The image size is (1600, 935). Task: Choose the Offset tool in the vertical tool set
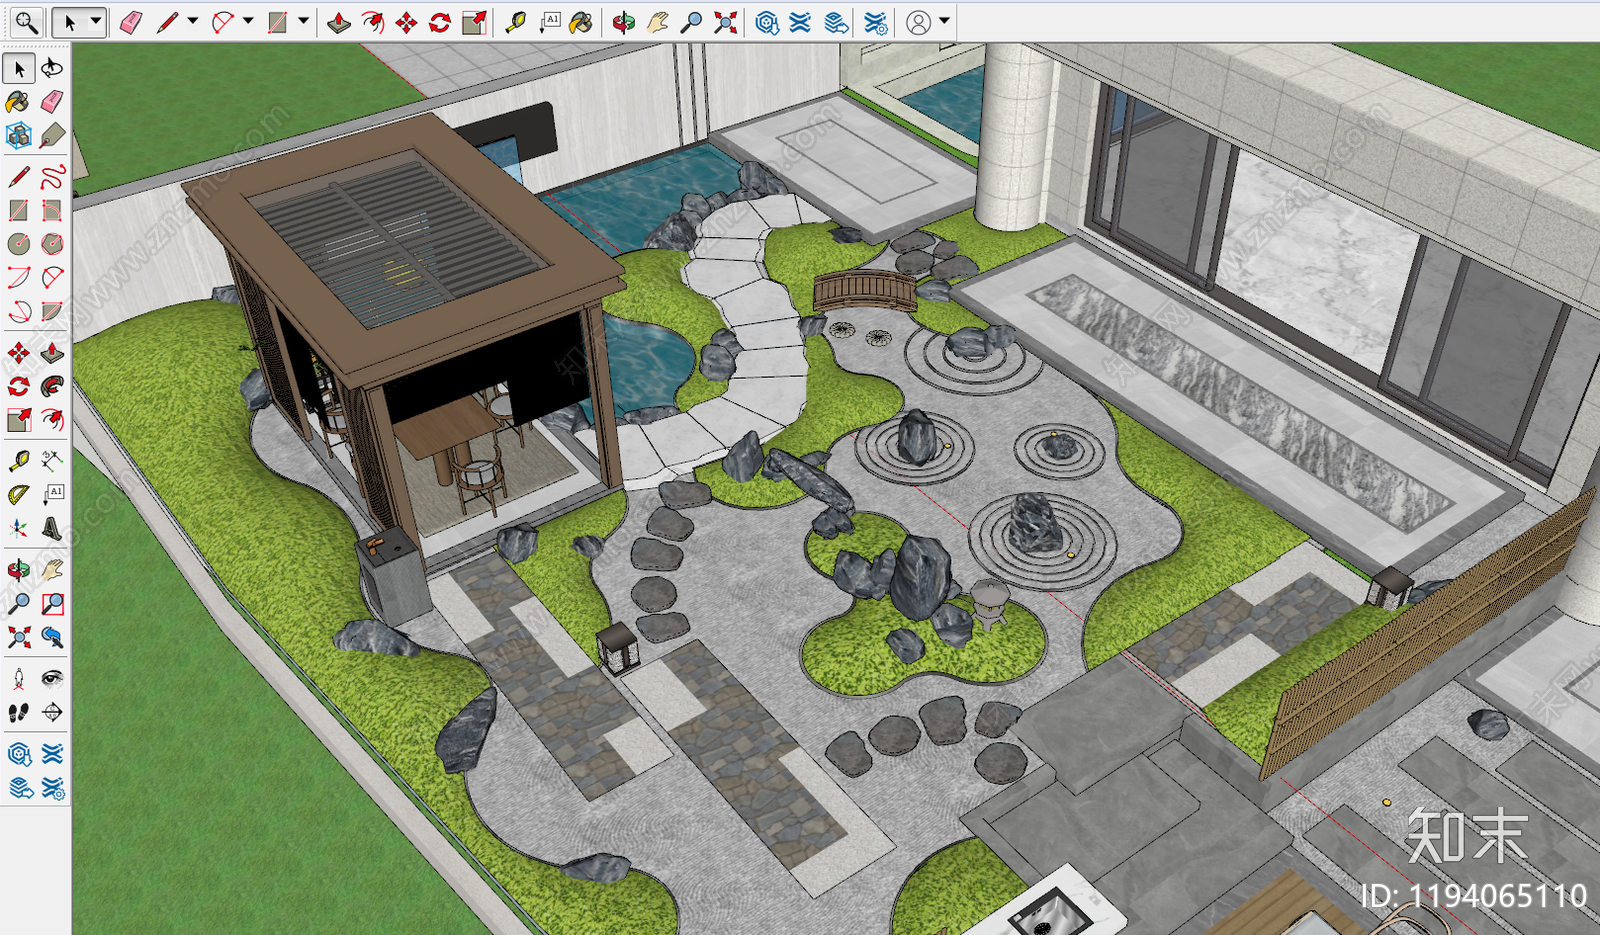pos(52,420)
